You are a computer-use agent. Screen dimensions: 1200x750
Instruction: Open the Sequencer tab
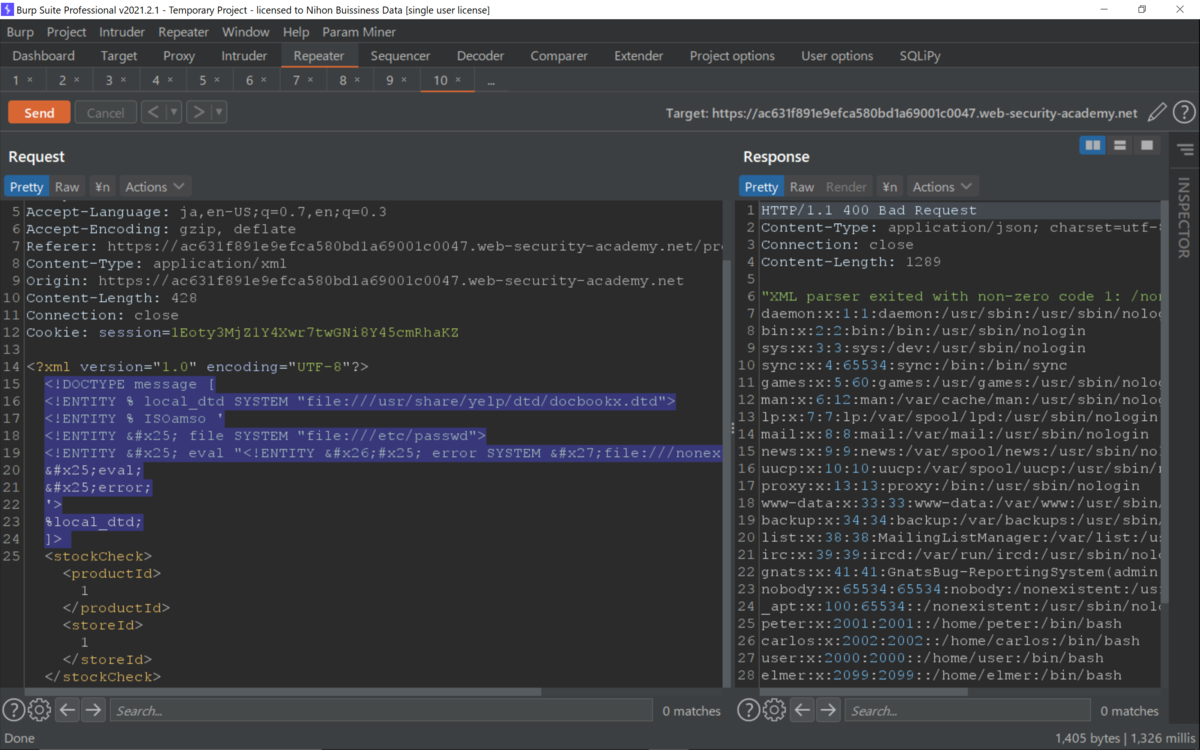coord(400,56)
